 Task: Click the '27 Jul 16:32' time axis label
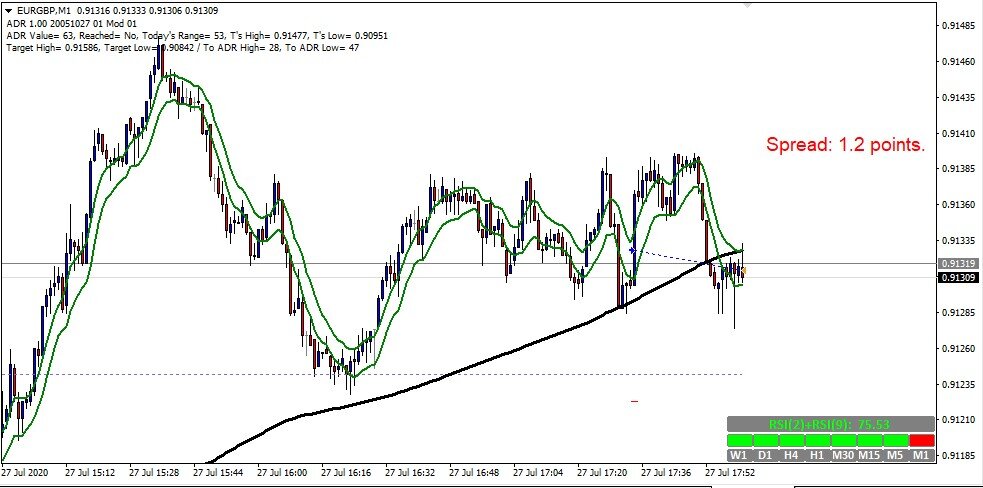pos(409,472)
